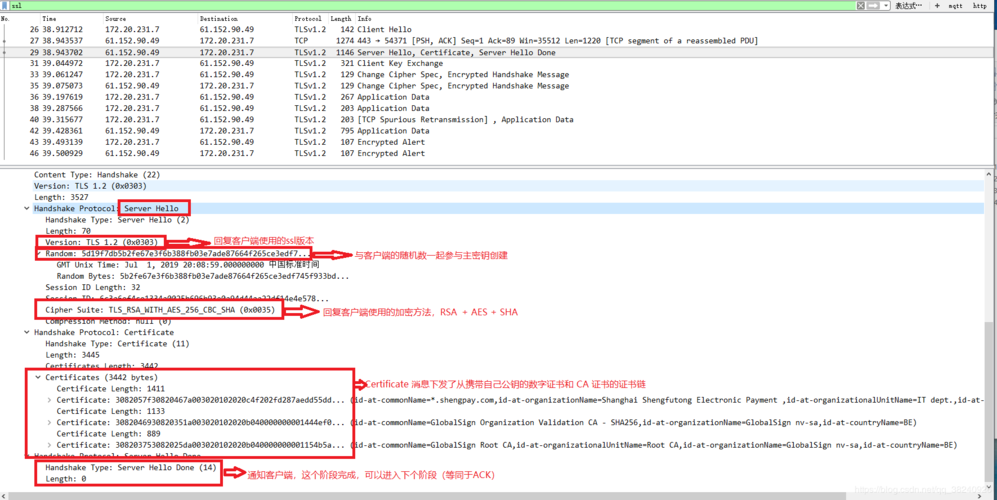Image resolution: width=997 pixels, height=500 pixels.
Task: Collapse the Certificates (3442 bytes) node
Action: (38, 377)
